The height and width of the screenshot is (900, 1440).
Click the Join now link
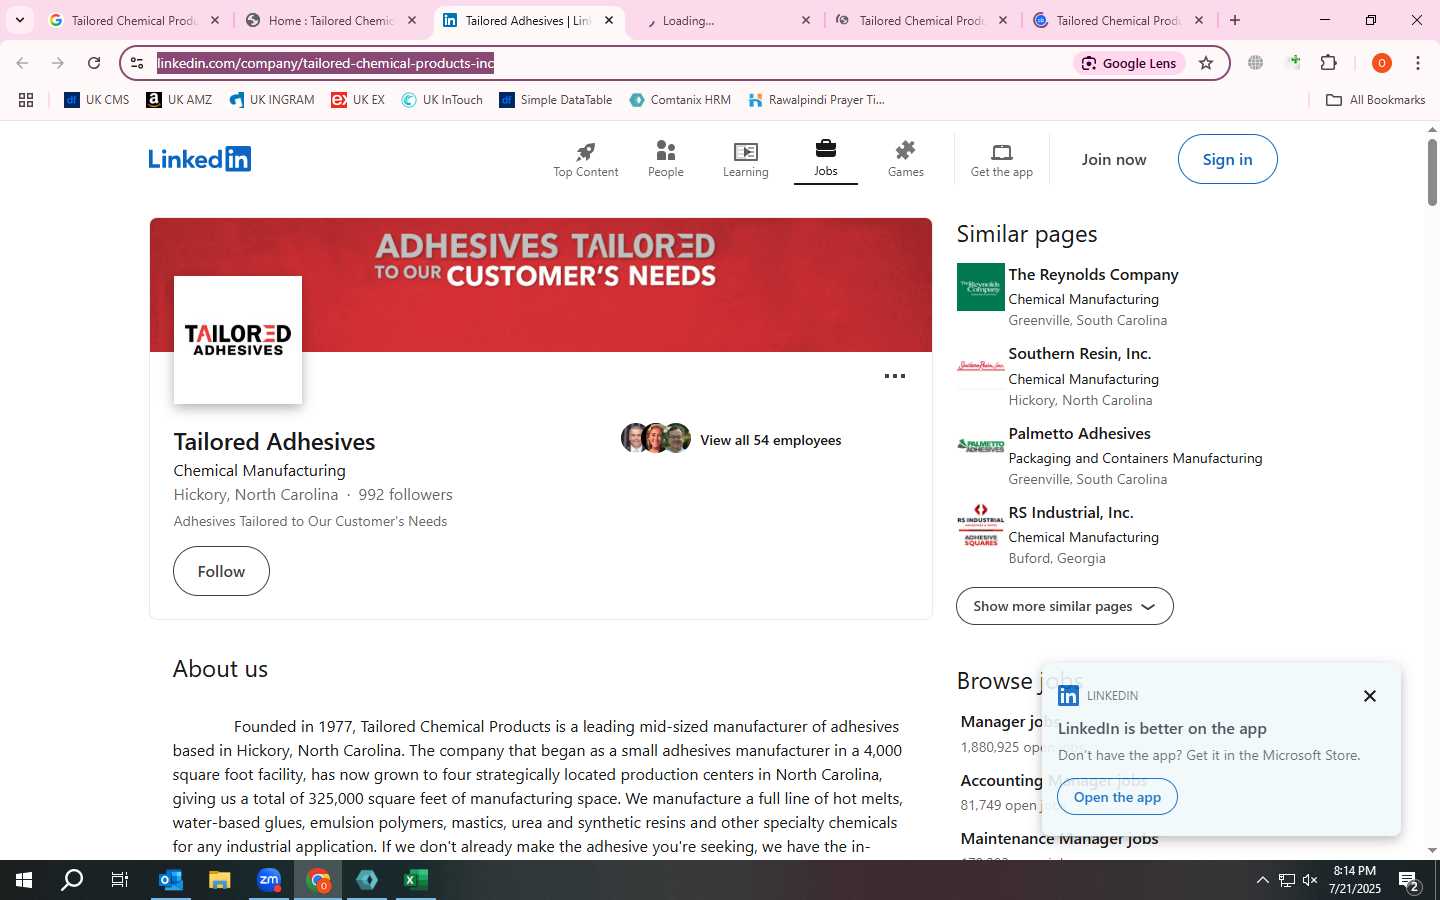1114,159
